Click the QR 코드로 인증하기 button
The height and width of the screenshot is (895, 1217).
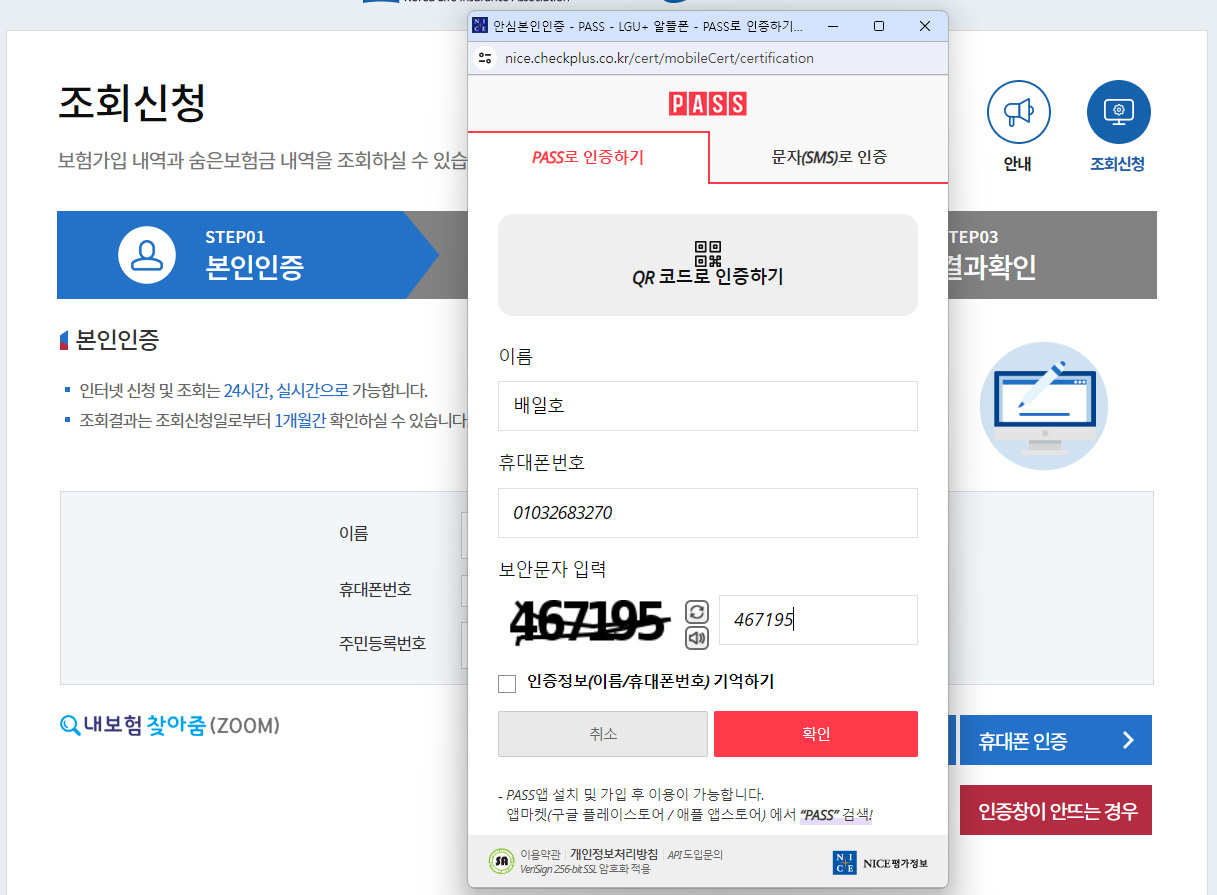708,265
